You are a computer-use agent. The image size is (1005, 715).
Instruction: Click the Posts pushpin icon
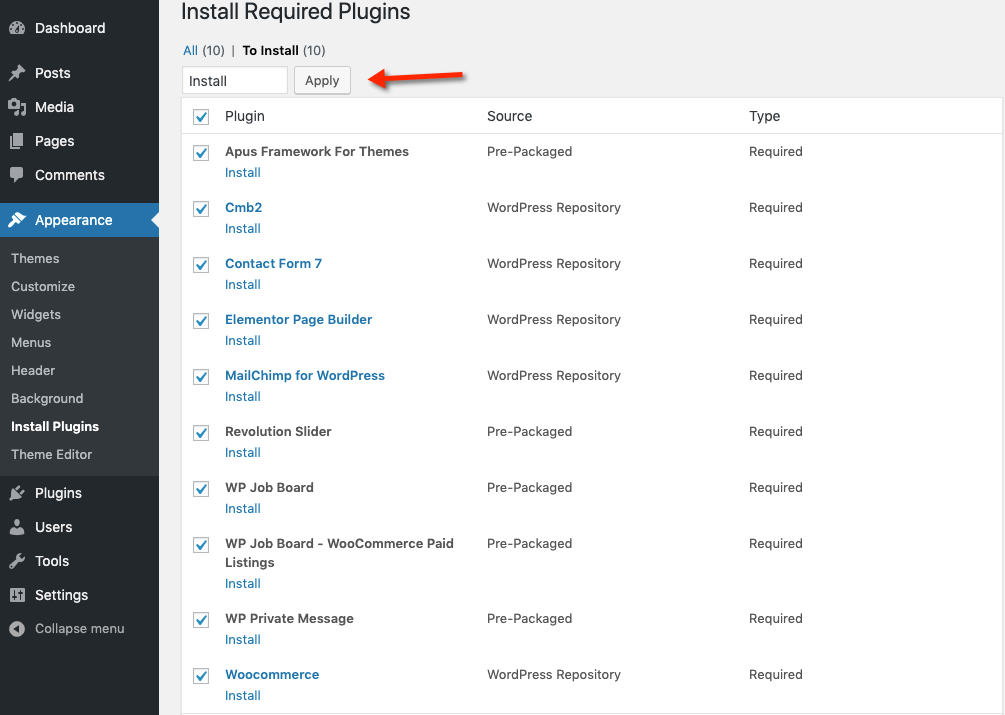click(x=17, y=73)
